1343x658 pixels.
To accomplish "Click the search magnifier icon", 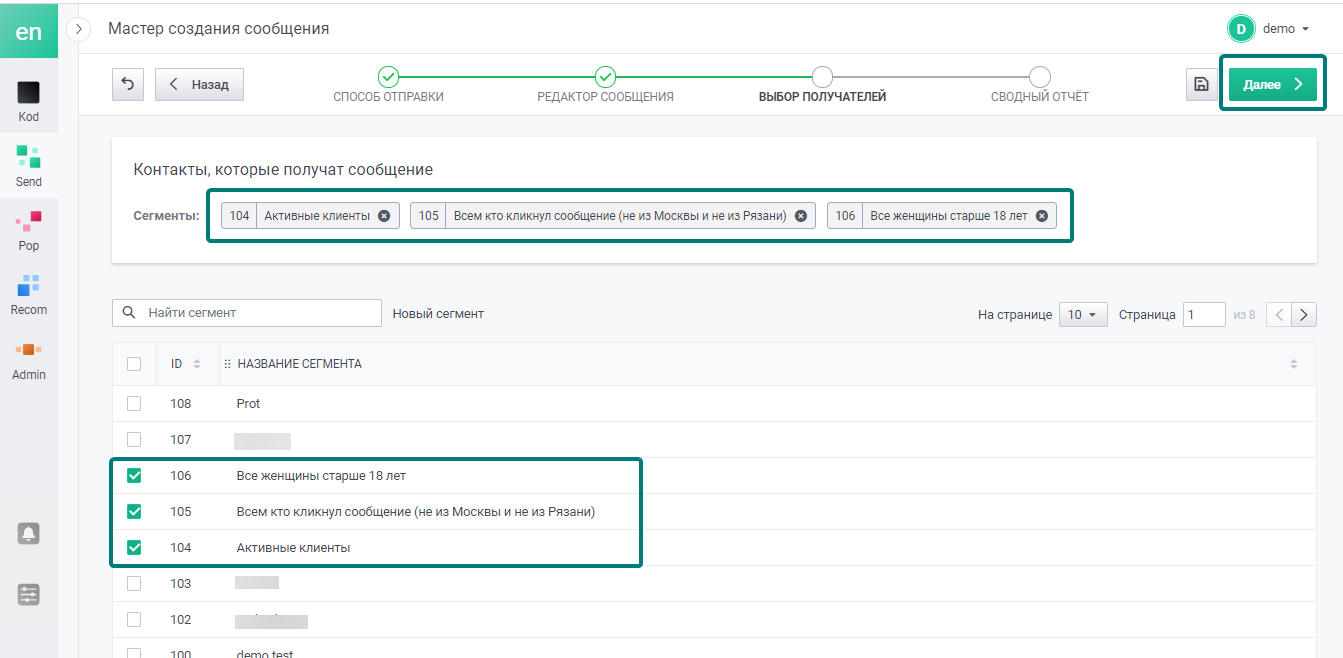I will pos(129,313).
